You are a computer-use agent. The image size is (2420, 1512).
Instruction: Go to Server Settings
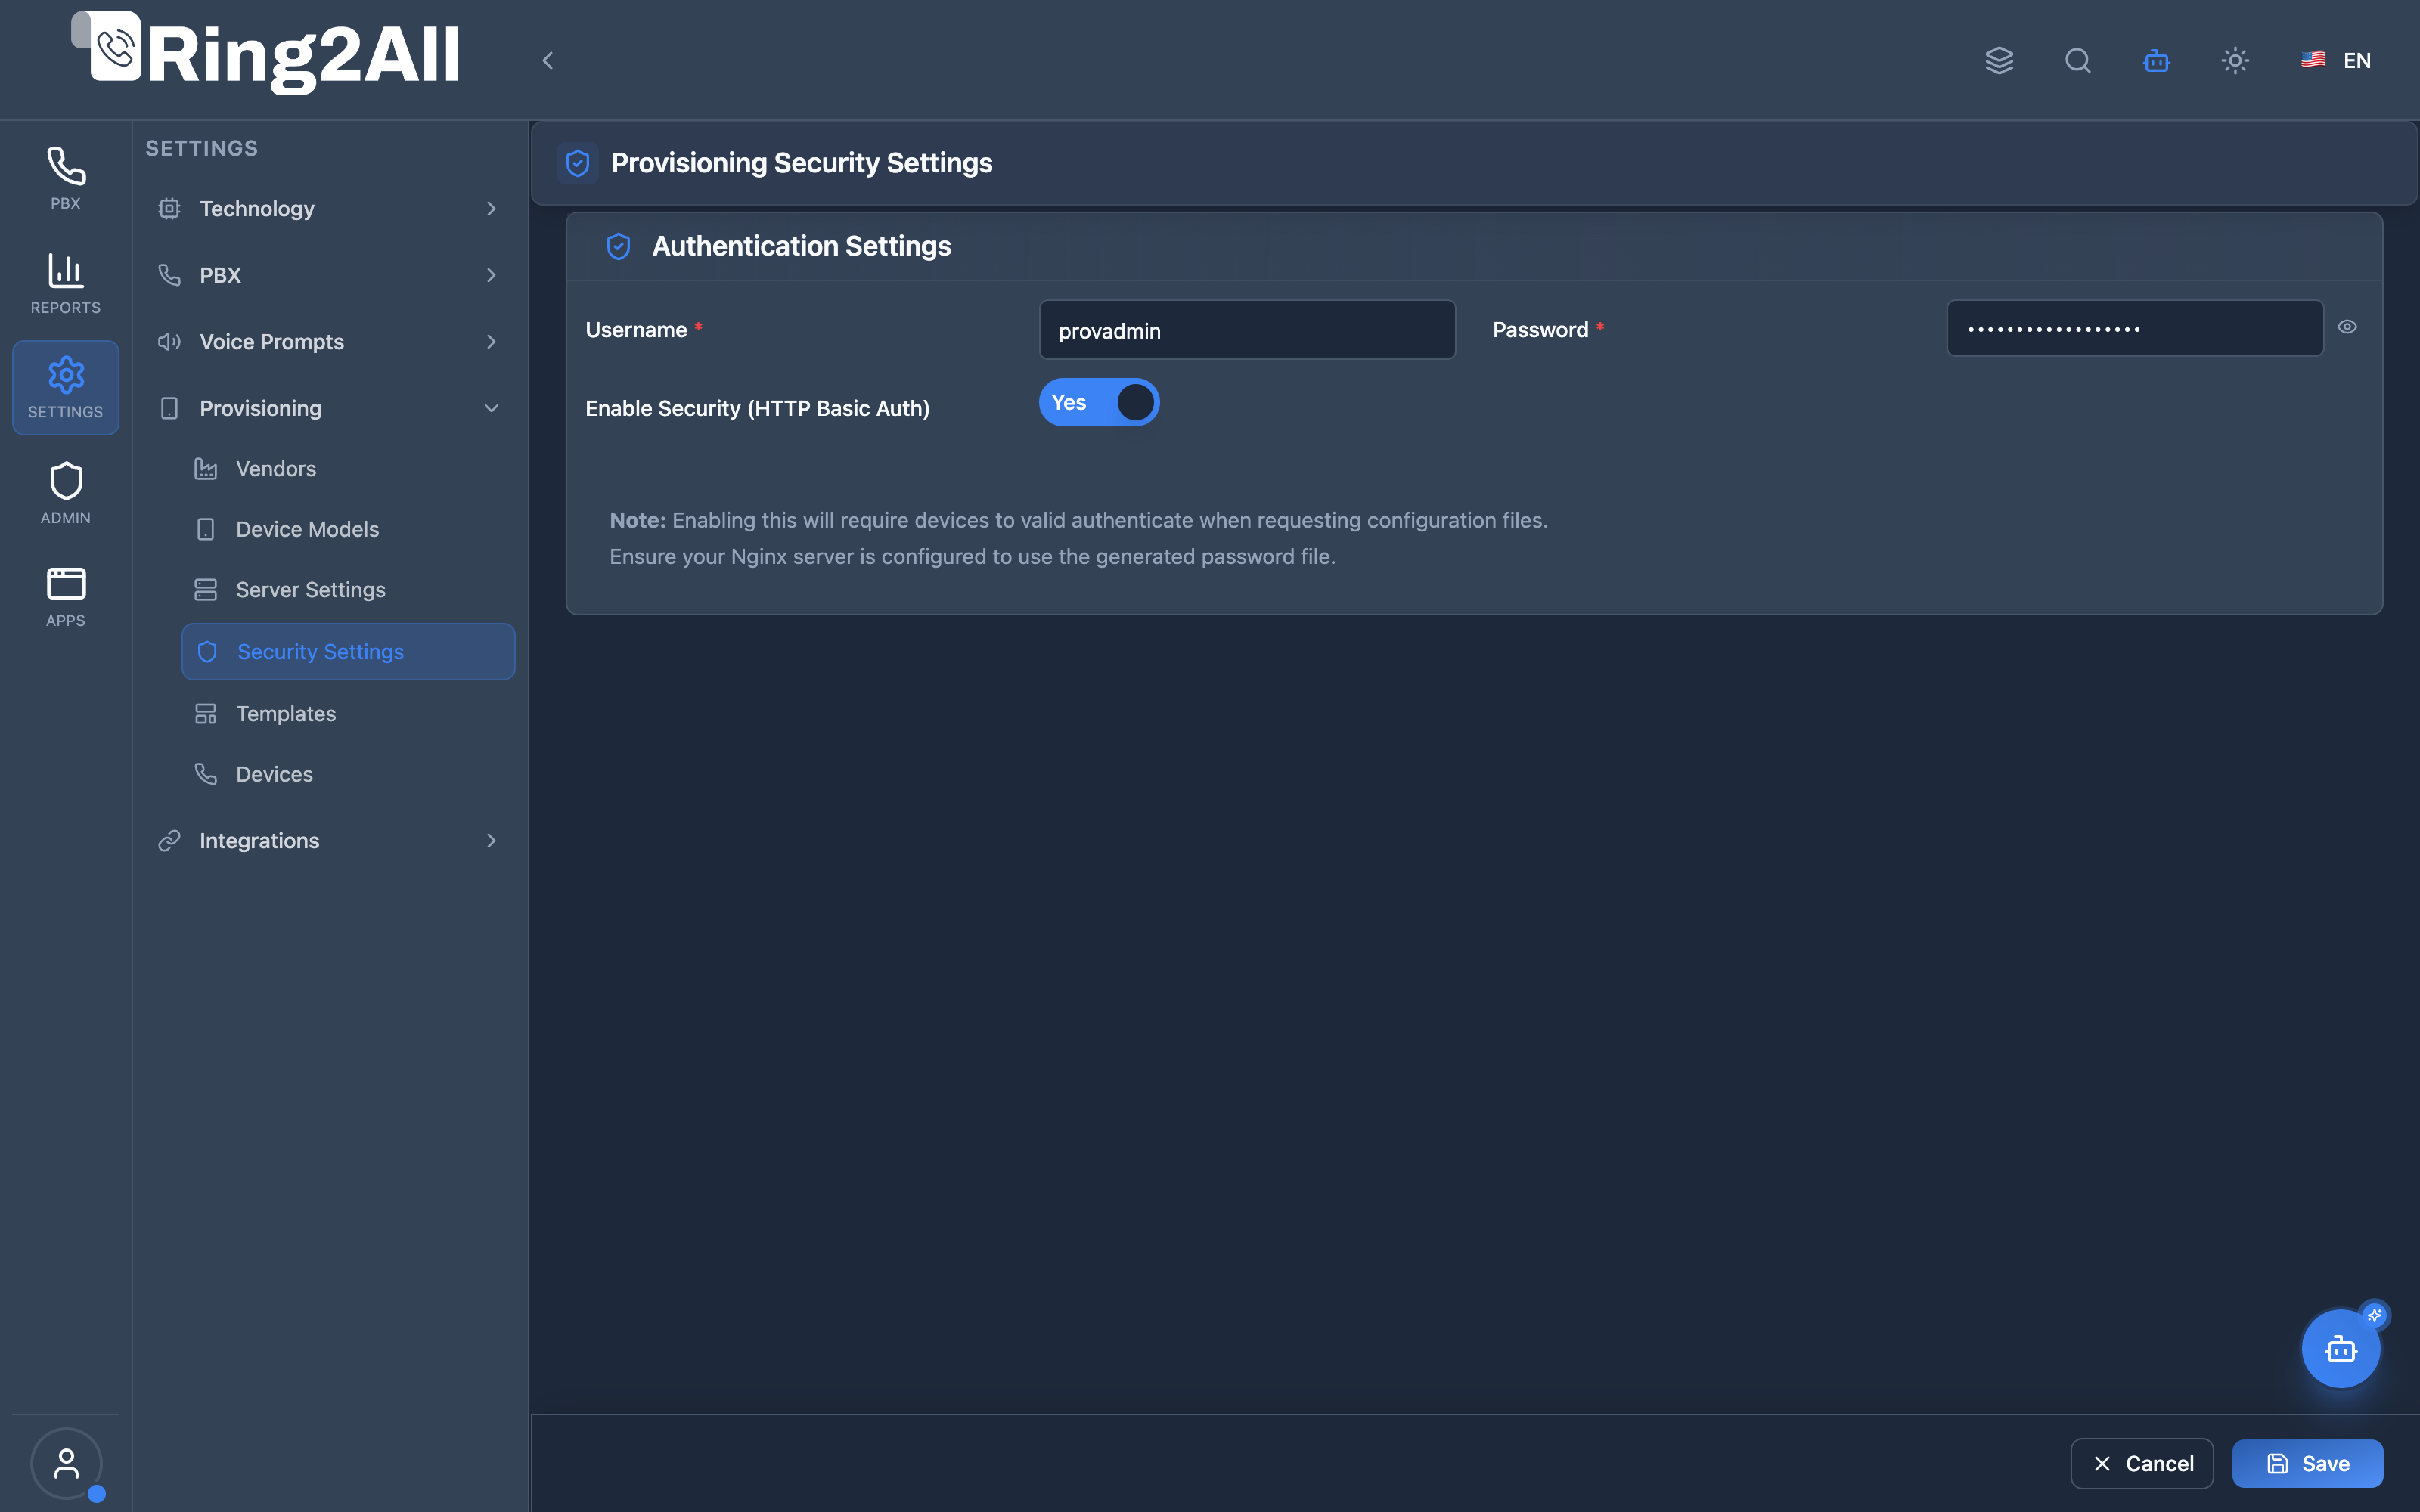347,590
